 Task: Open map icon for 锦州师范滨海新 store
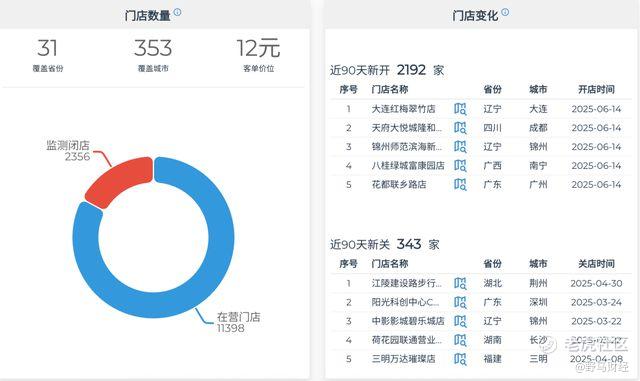[x=460, y=147]
